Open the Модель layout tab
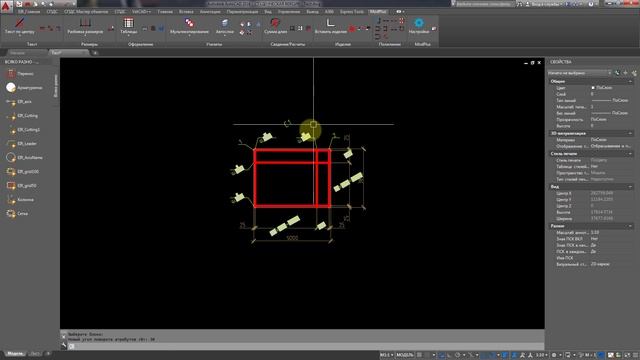Viewport: 640px width, 360px height. (15, 353)
